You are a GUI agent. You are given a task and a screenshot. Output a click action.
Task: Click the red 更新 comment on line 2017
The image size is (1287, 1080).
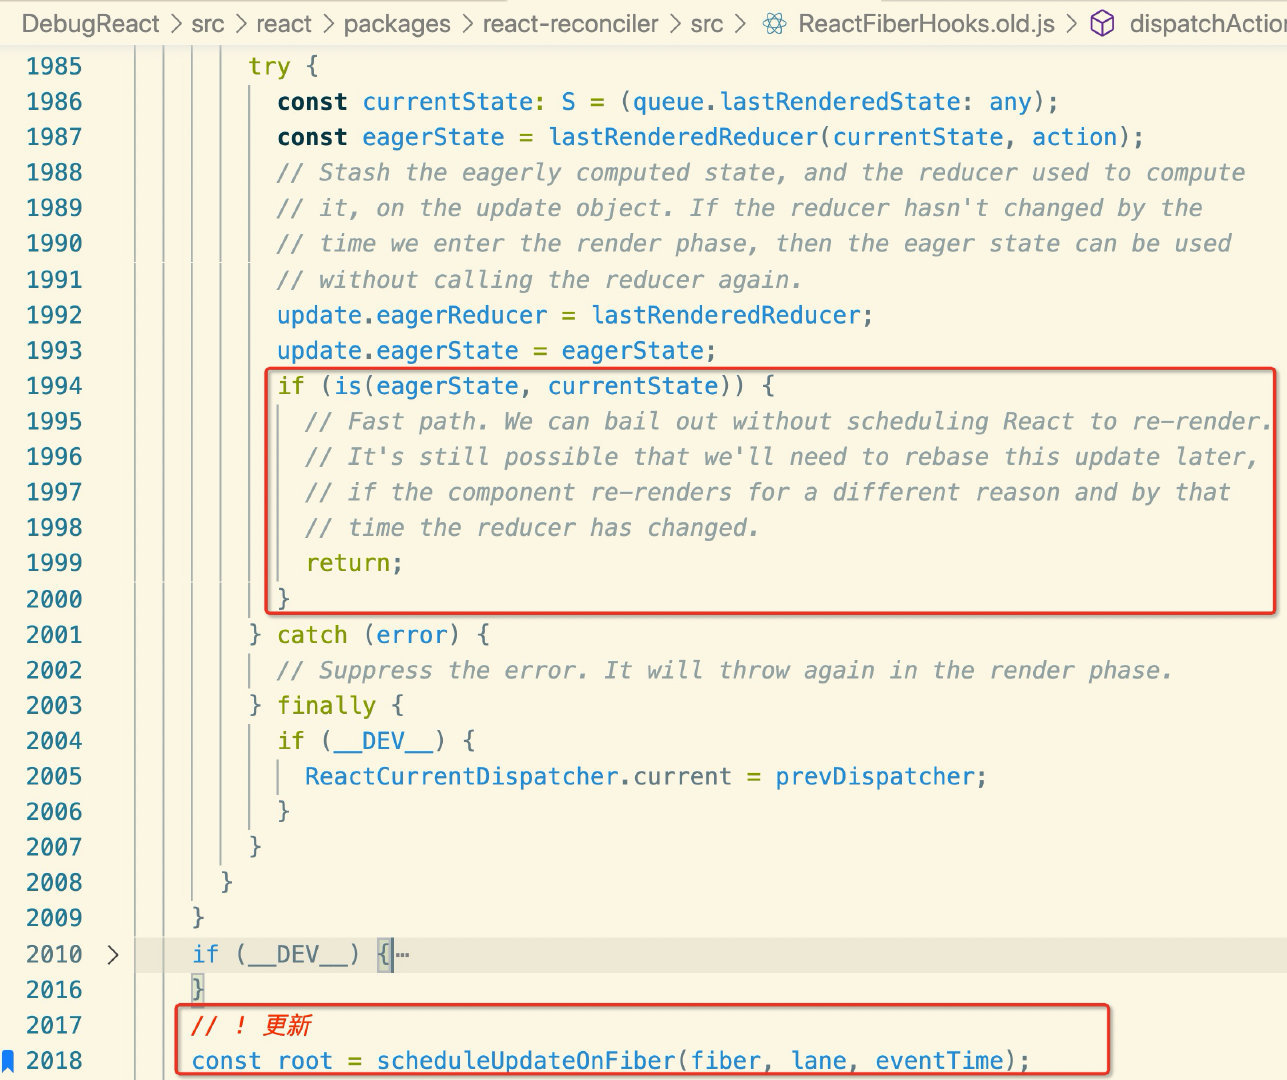click(251, 1025)
